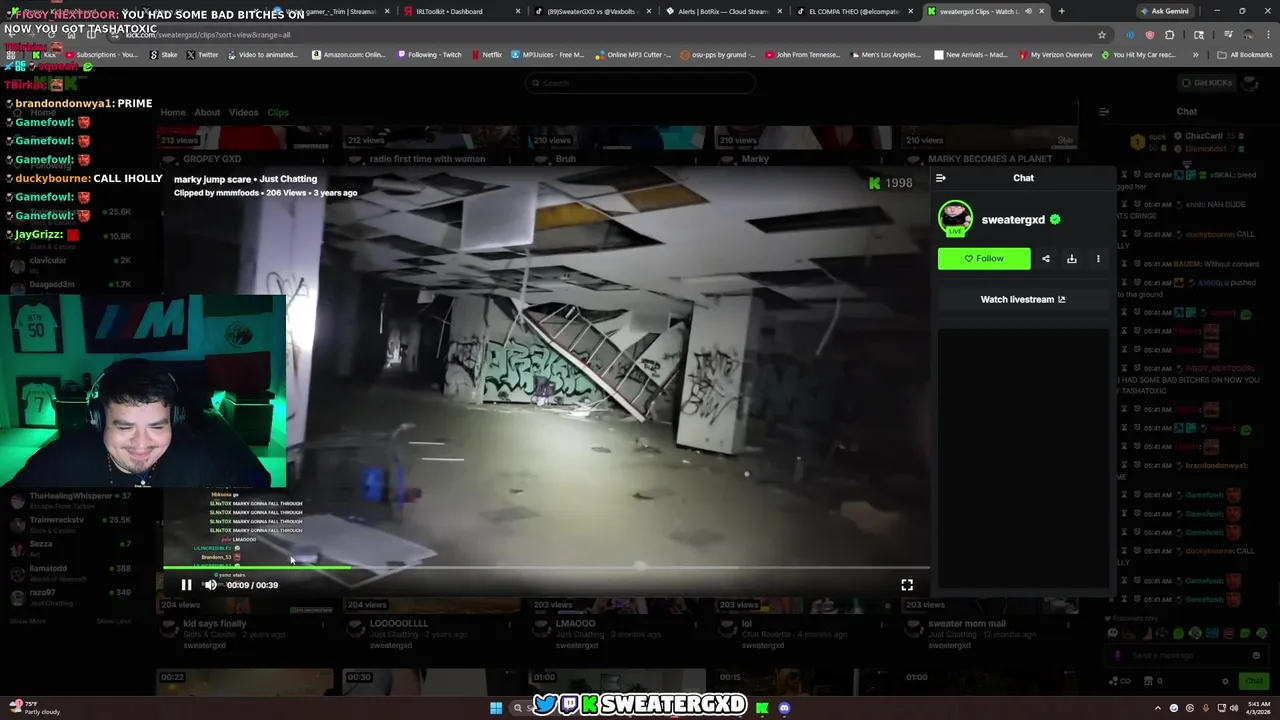
Task: Click the Get KICKs button
Action: (1207, 83)
